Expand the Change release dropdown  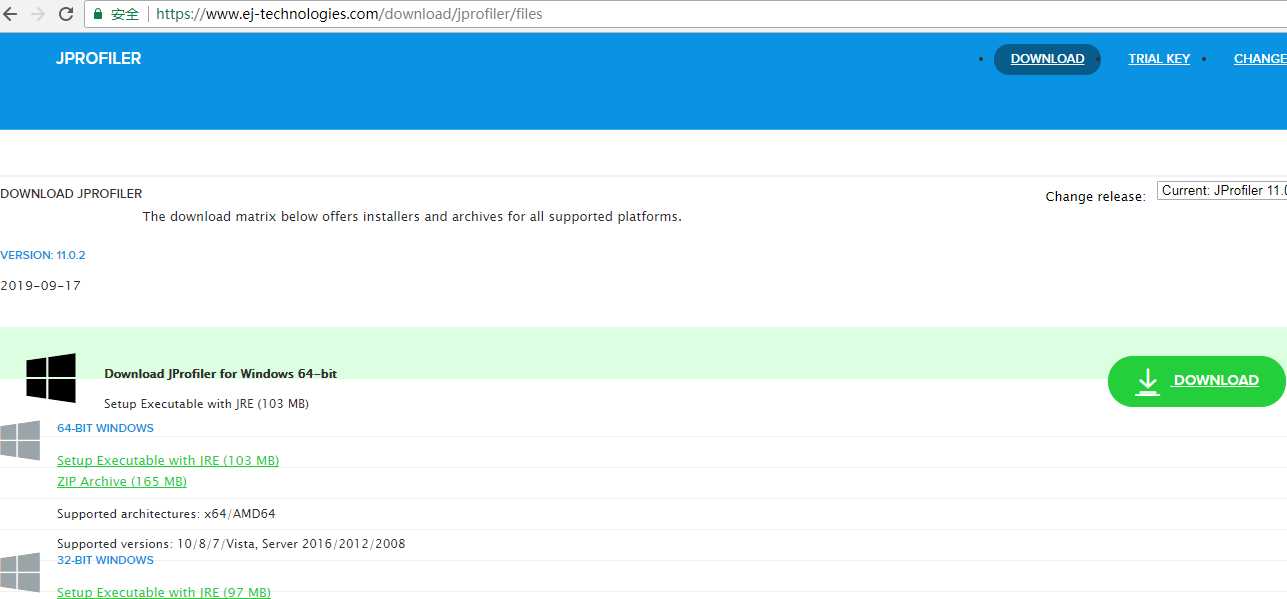coord(1222,190)
